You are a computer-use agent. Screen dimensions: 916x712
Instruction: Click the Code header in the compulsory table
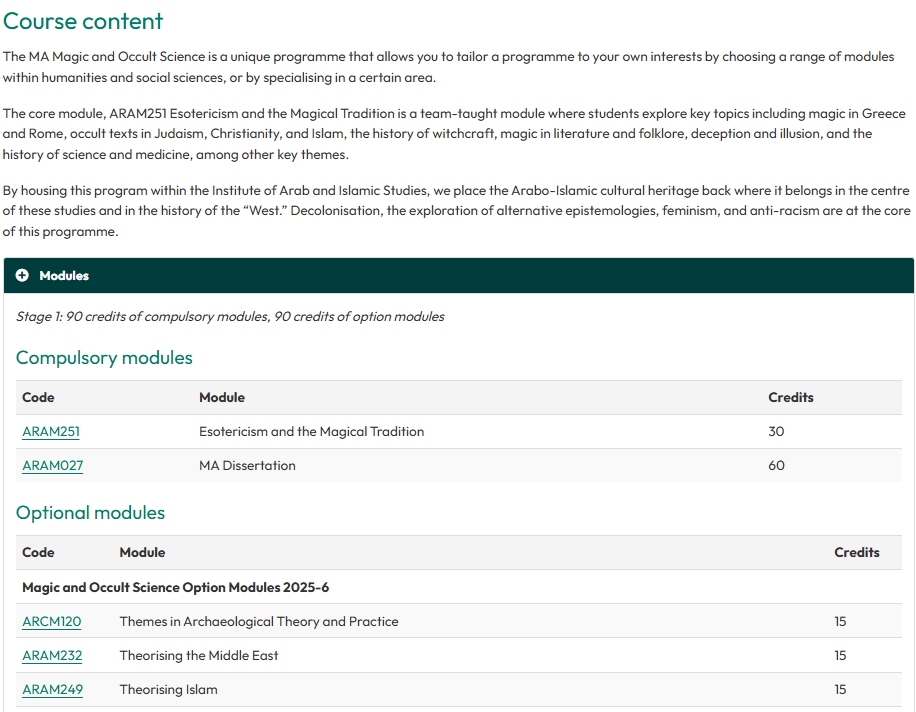click(x=38, y=398)
